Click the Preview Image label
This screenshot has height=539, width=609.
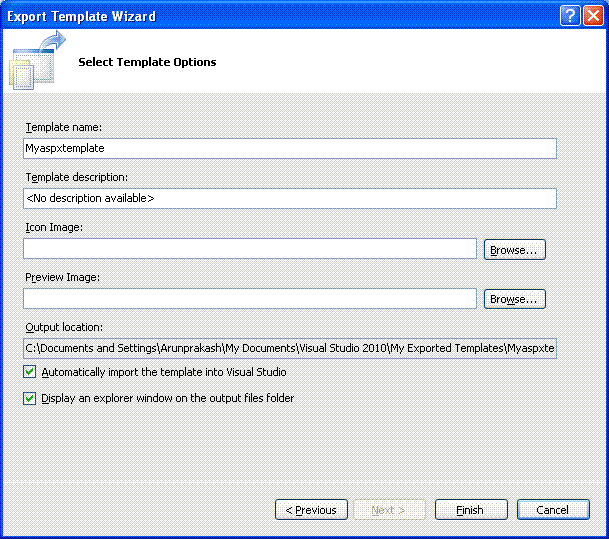click(63, 277)
